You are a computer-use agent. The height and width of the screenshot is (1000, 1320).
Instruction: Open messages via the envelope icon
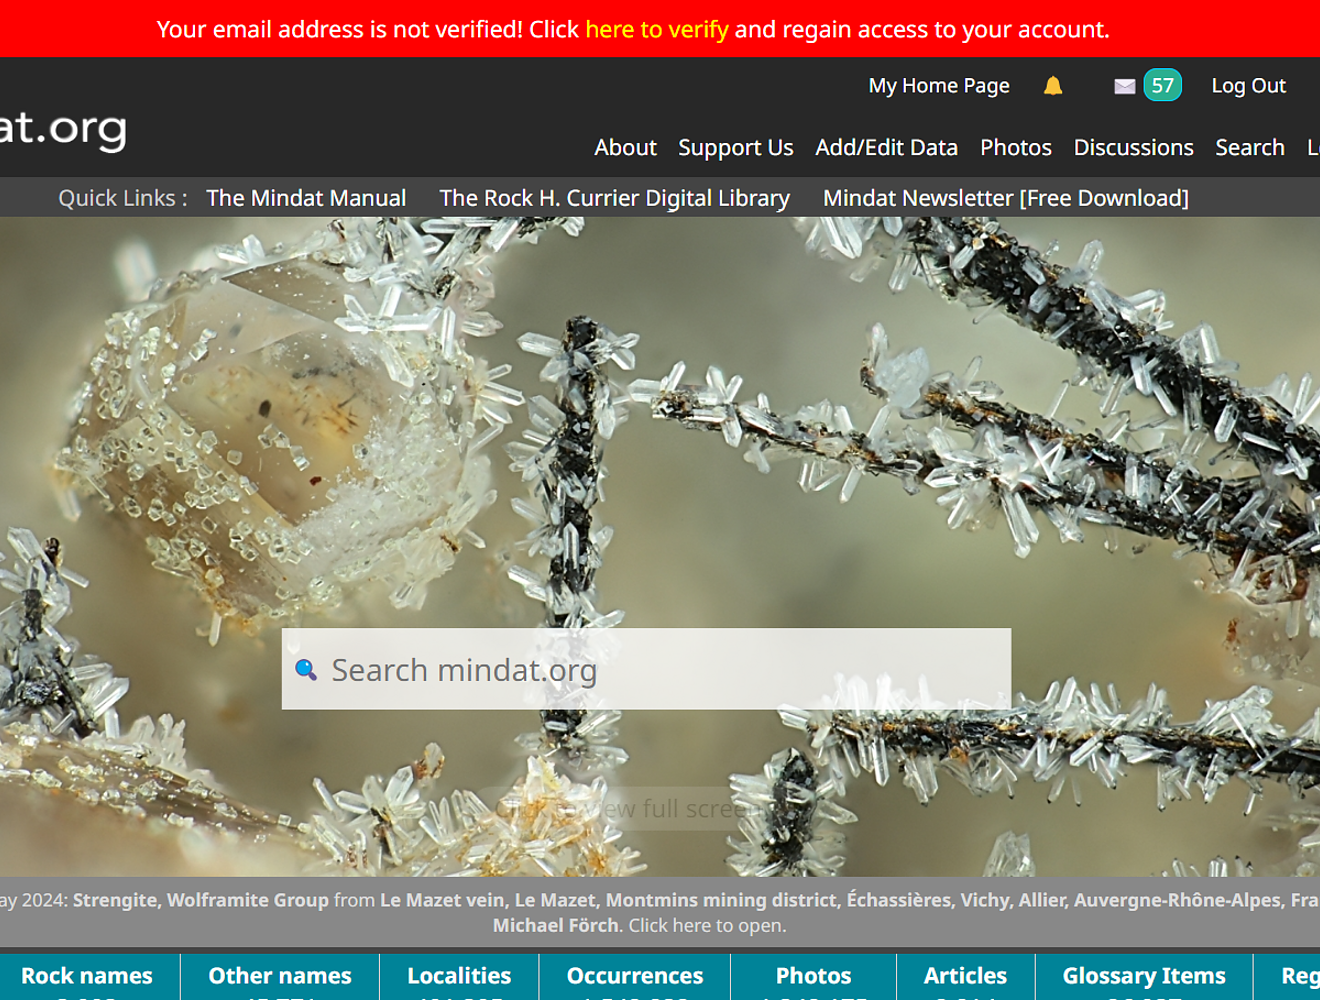pos(1124,86)
